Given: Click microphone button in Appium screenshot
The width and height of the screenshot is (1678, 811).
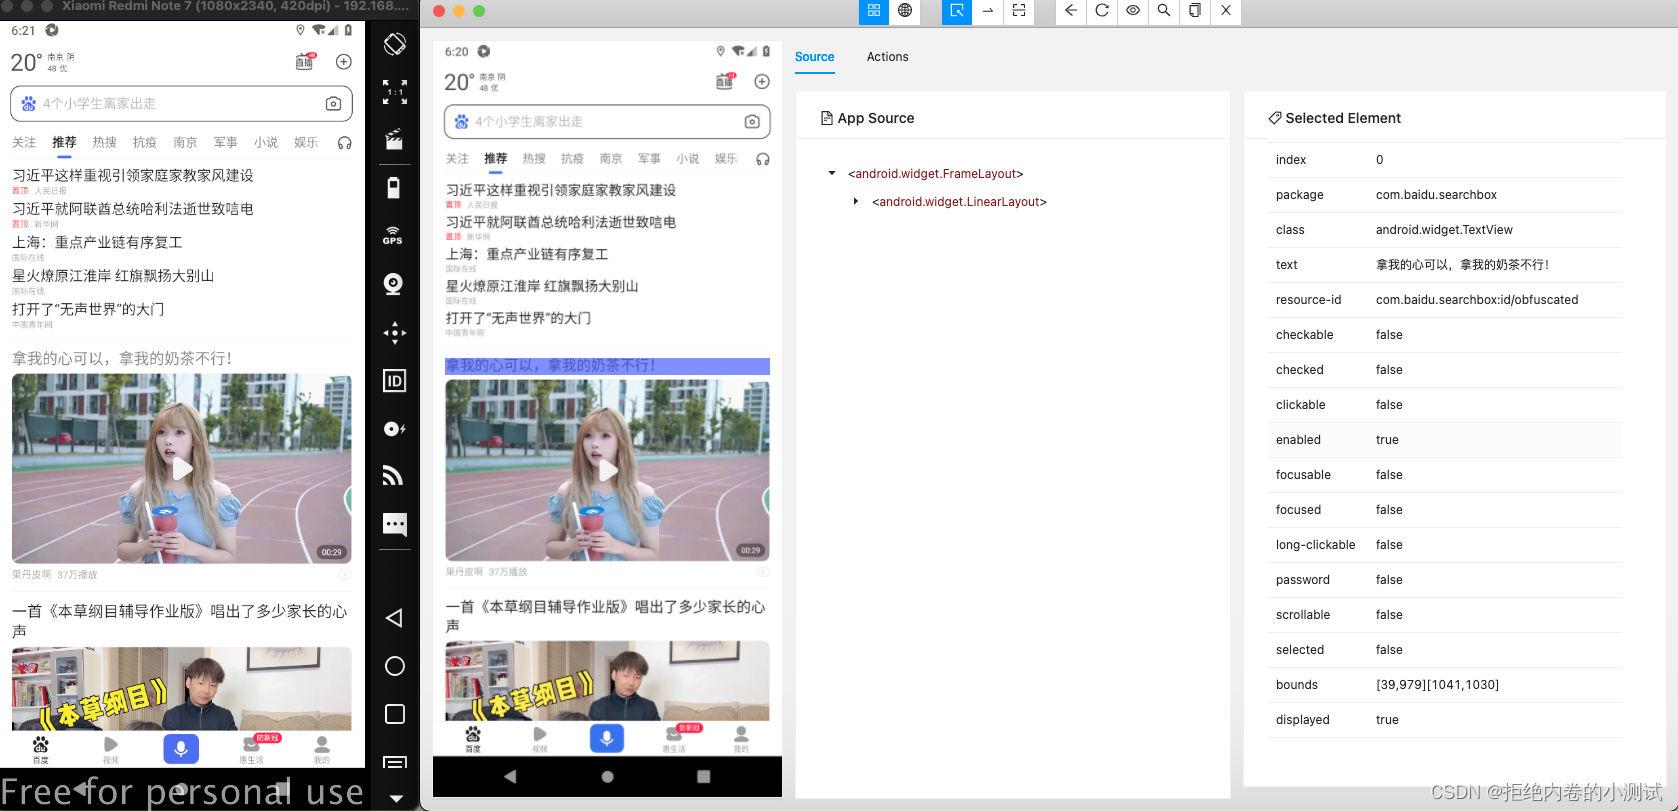Looking at the screenshot, I should (607, 738).
